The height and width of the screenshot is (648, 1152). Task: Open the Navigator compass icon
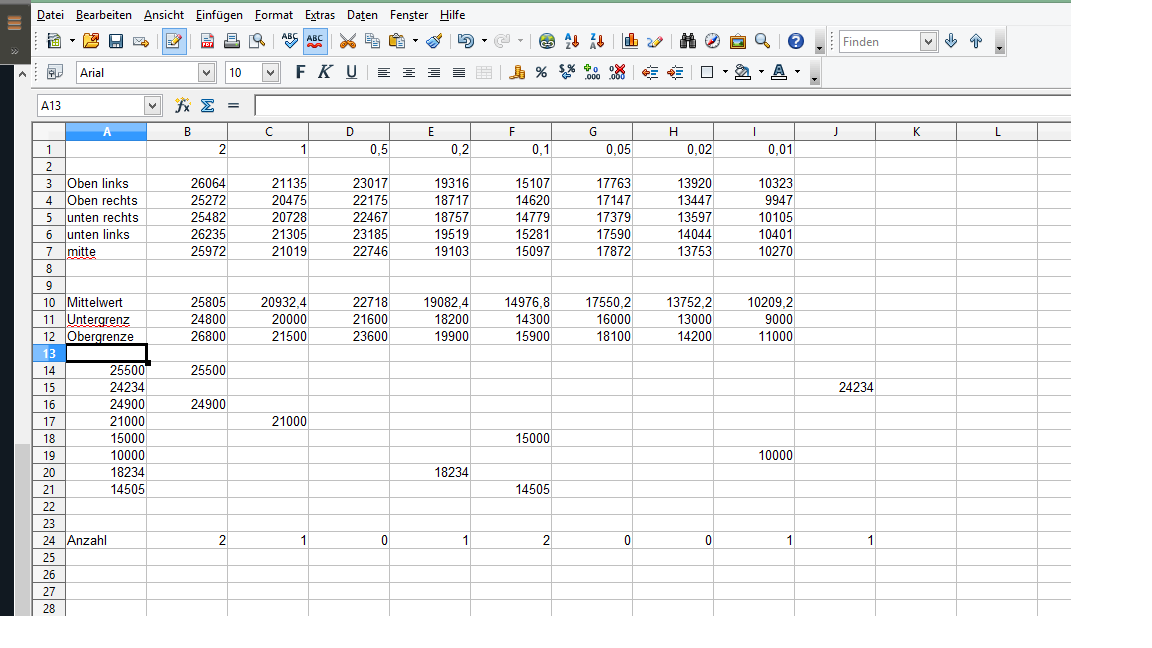pyautogui.click(x=713, y=41)
